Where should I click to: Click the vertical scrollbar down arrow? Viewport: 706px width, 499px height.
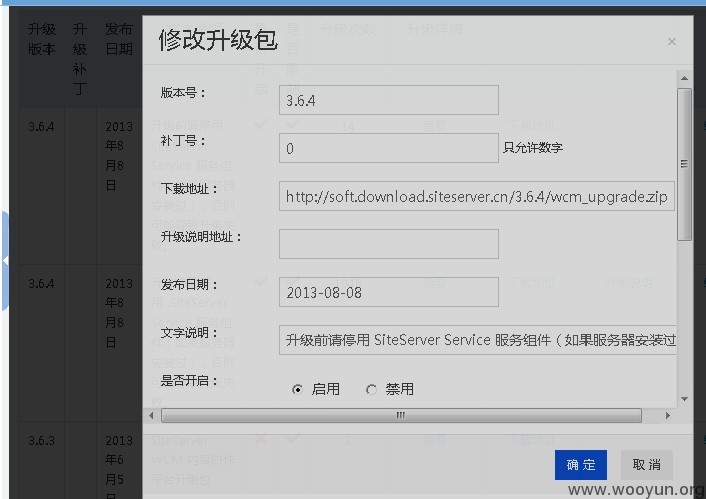684,399
